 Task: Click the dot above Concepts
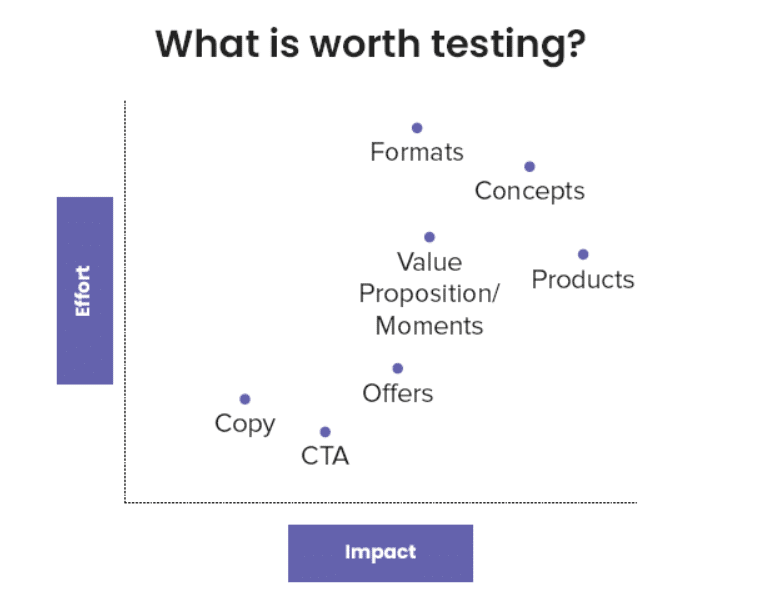click(529, 167)
